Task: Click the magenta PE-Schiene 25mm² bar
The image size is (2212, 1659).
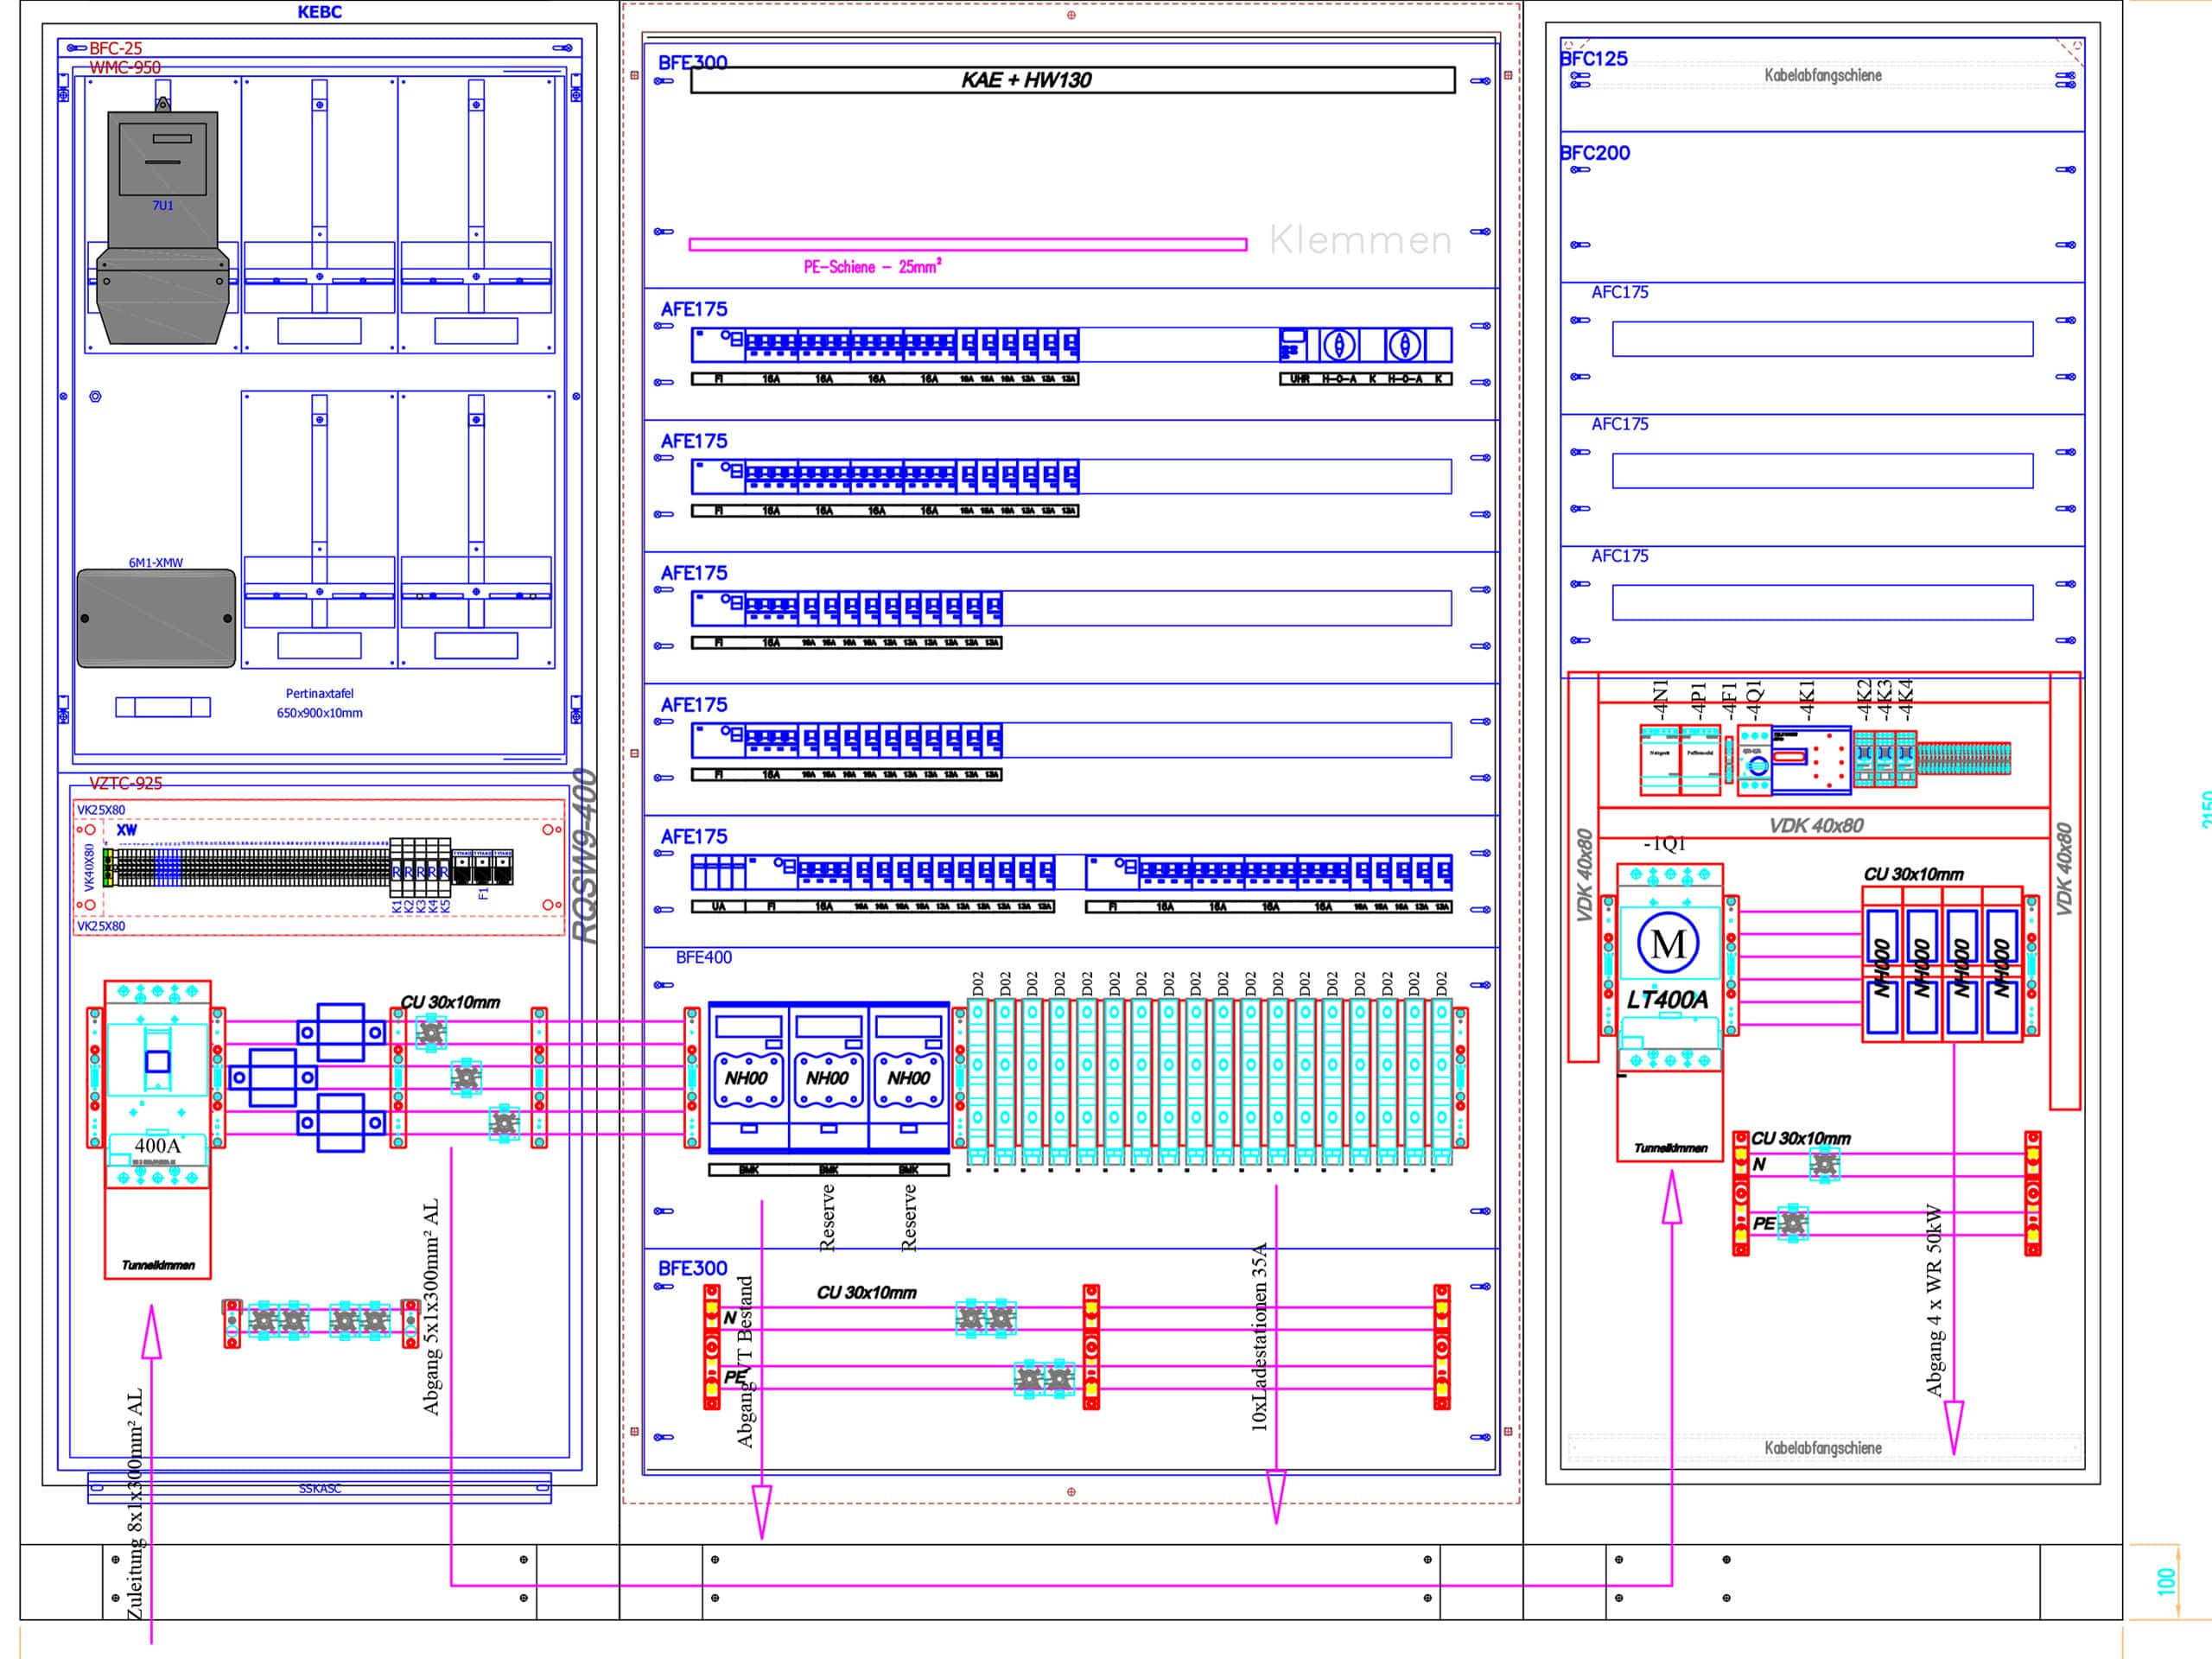Action: (x=967, y=244)
